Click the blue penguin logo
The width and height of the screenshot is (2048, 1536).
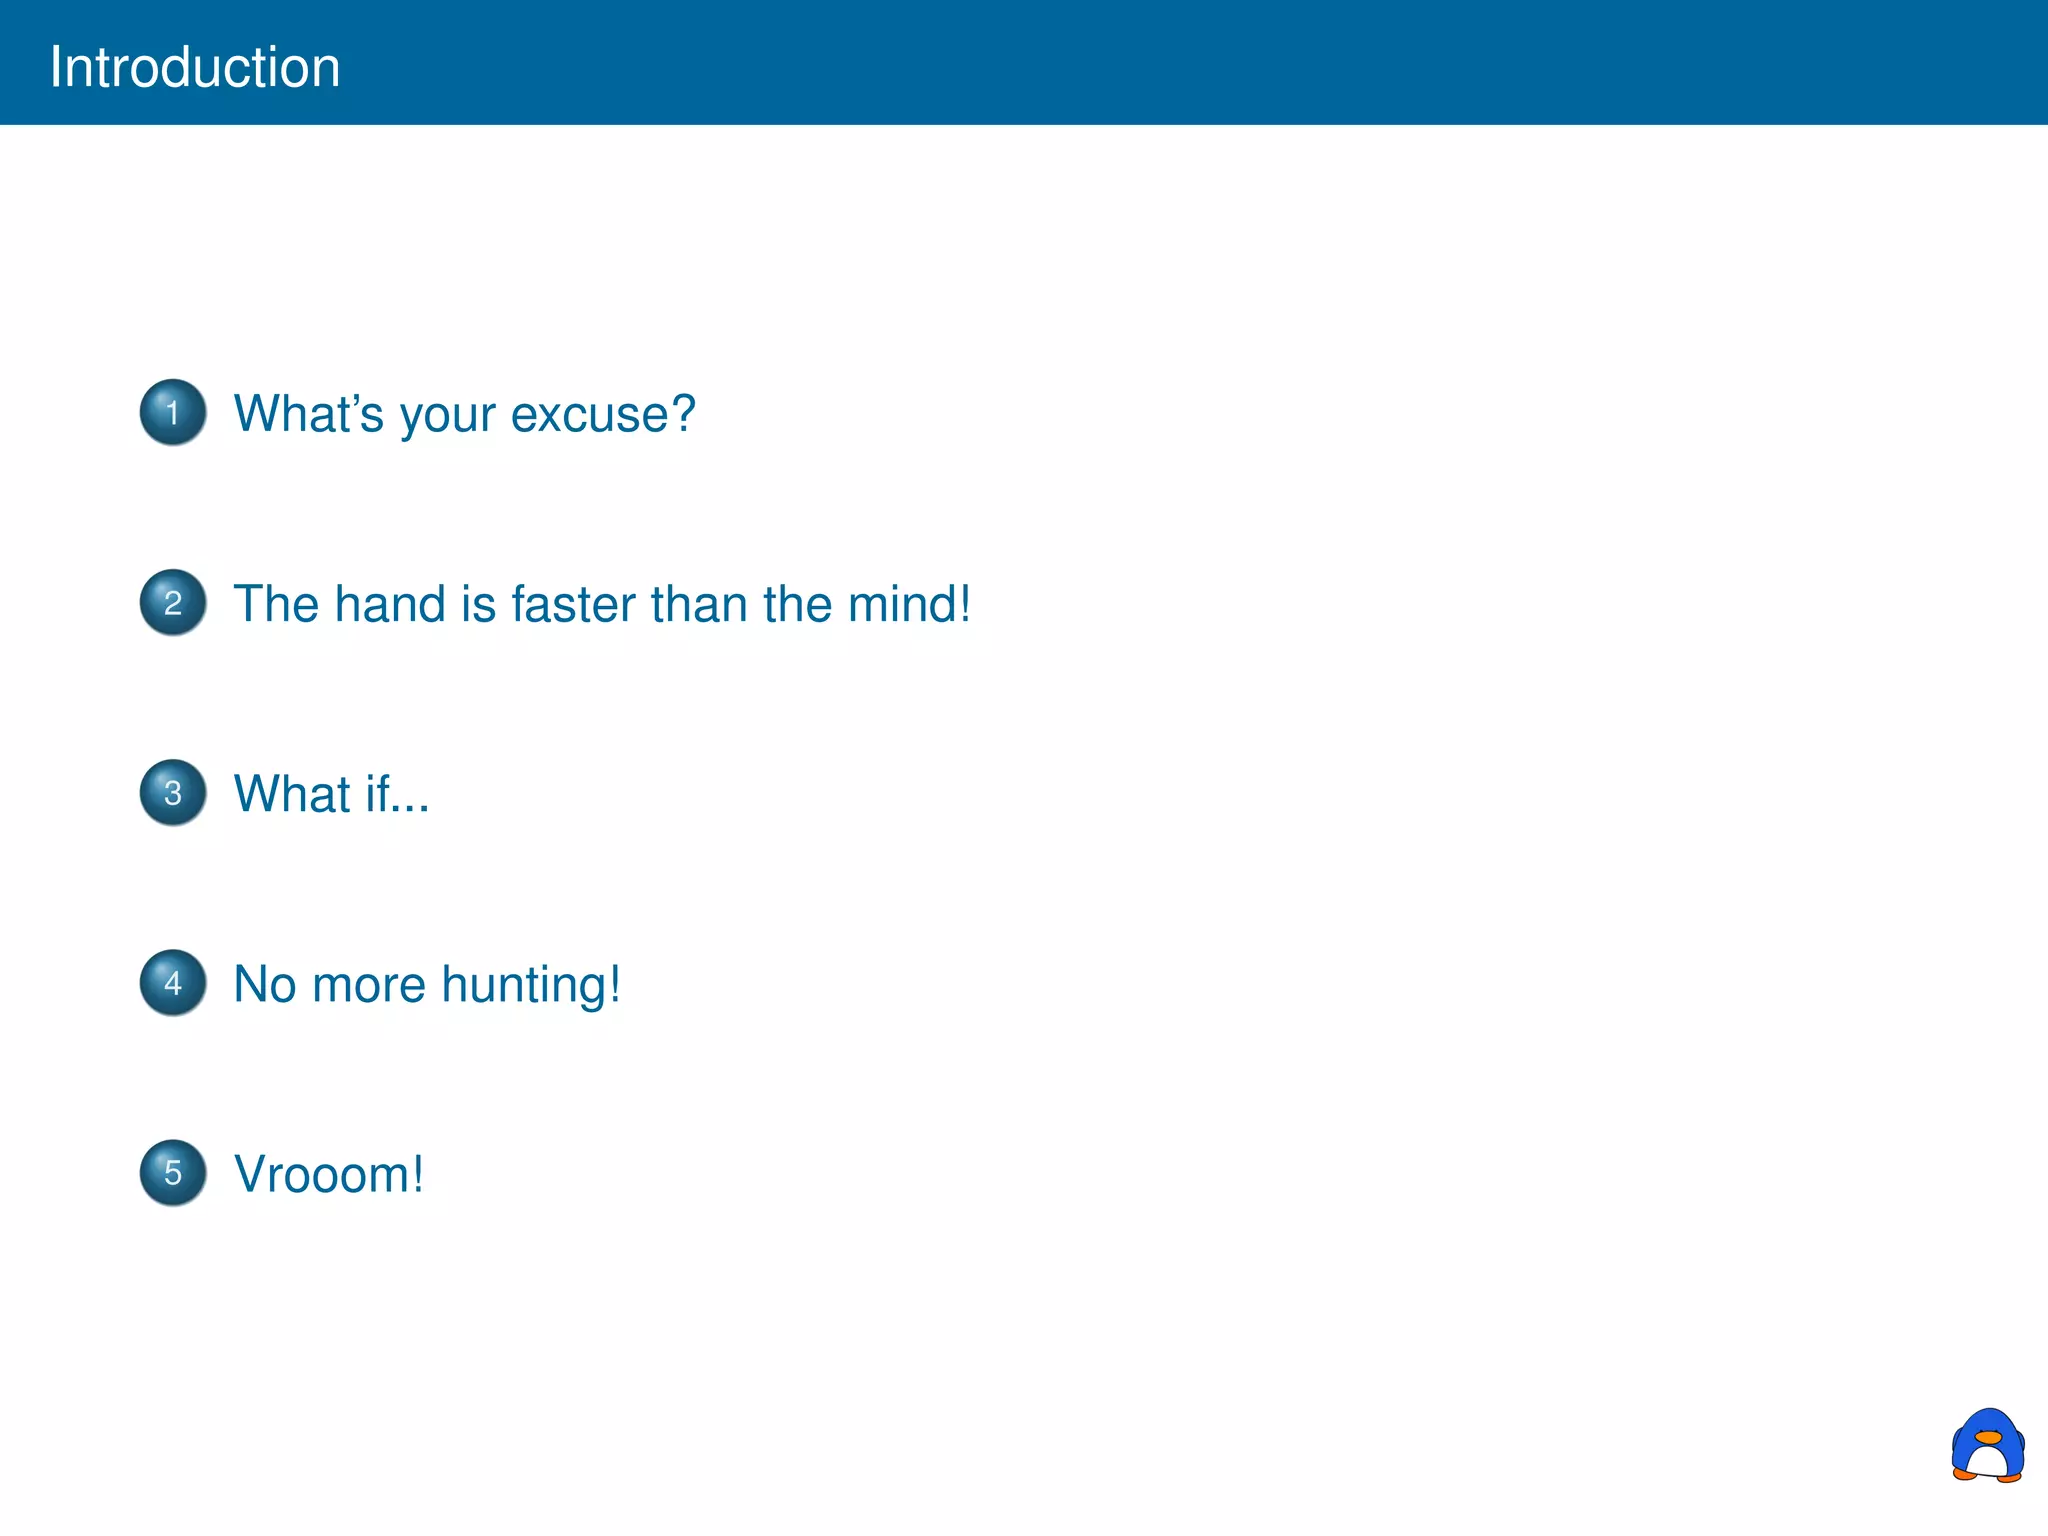pos(1987,1445)
